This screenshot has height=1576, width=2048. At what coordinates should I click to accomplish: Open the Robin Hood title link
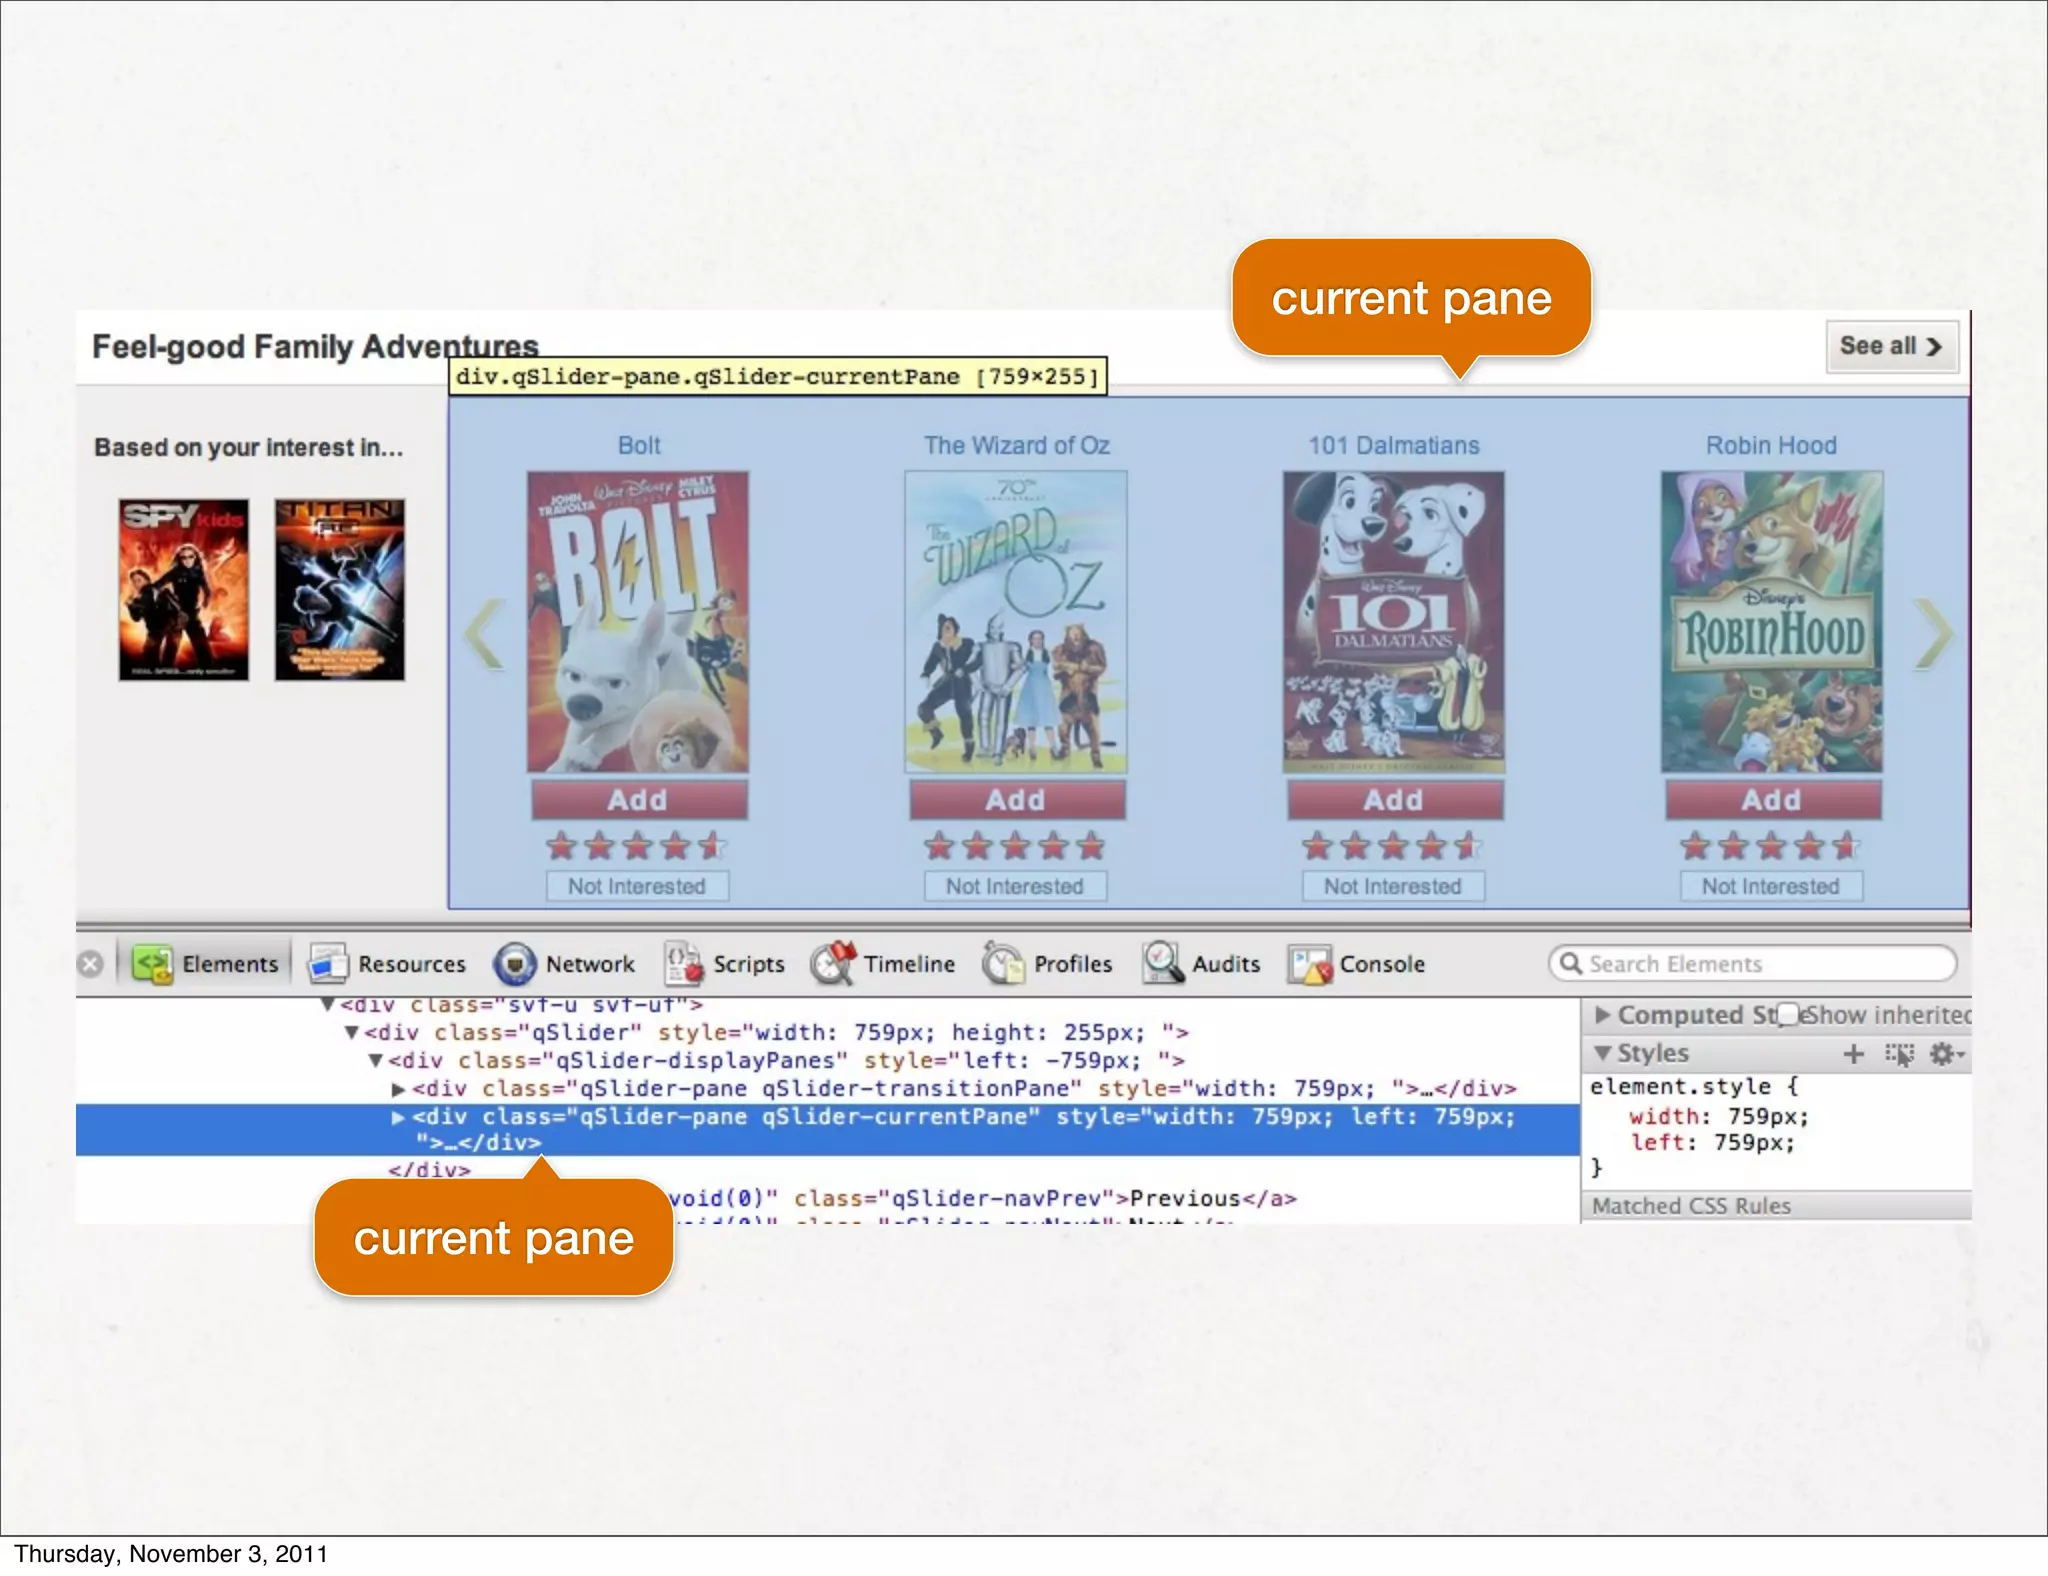1771,445
